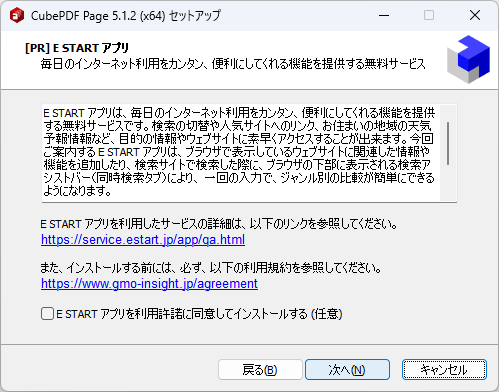Enable the E START アプリ install checkbox
Screen dimensions: 499x392
point(47,314)
